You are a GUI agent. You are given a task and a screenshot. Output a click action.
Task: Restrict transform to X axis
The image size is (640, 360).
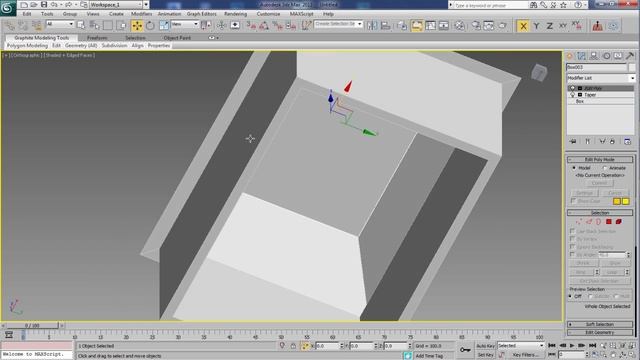[523, 26]
